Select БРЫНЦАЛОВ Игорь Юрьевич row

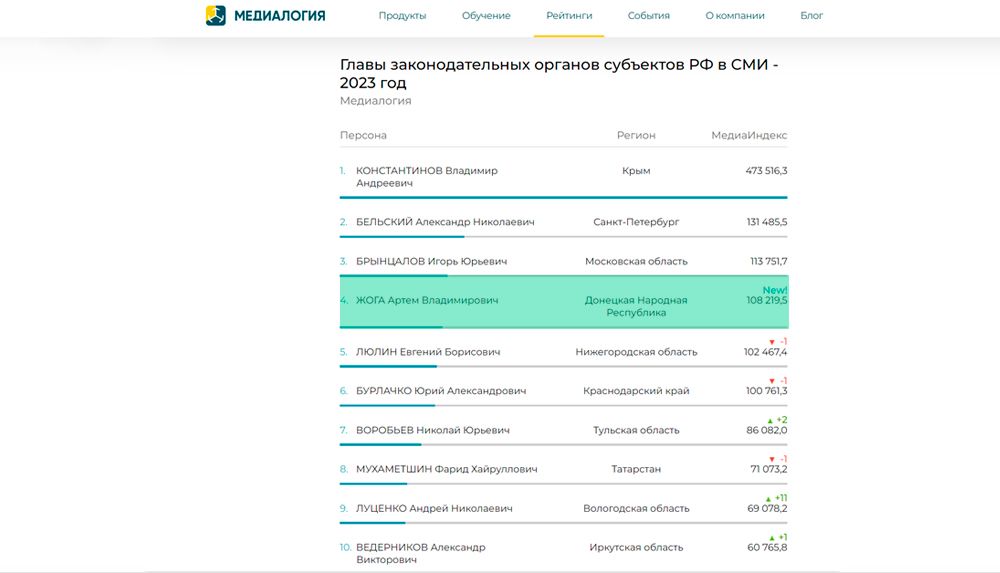point(431,261)
